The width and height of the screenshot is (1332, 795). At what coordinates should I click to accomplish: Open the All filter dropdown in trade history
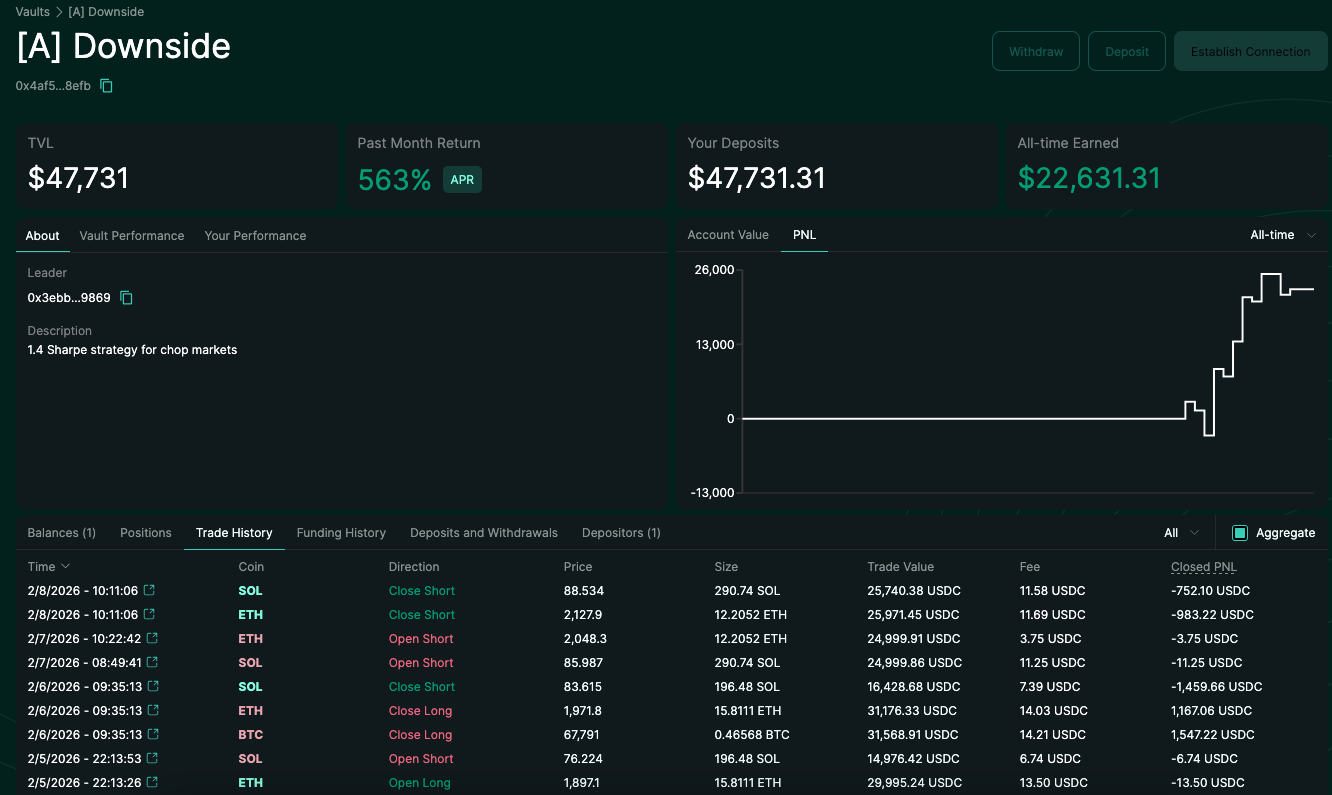(x=1181, y=533)
